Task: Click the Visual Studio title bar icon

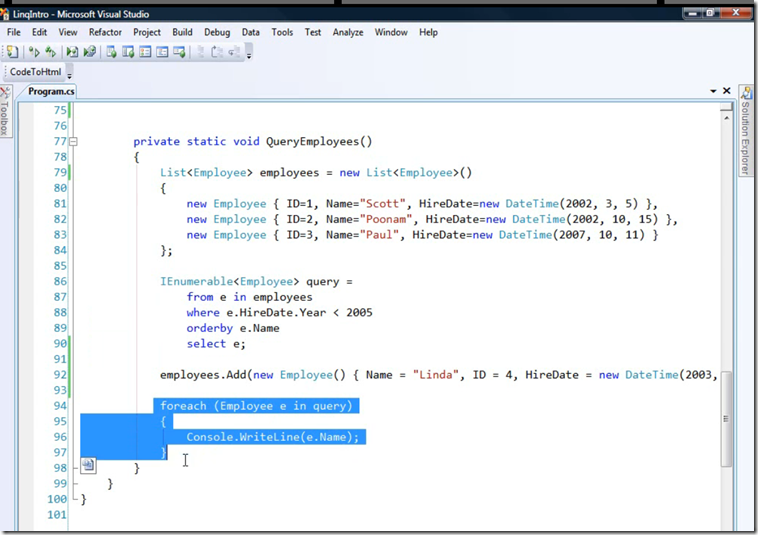Action: pyautogui.click(x=5, y=14)
